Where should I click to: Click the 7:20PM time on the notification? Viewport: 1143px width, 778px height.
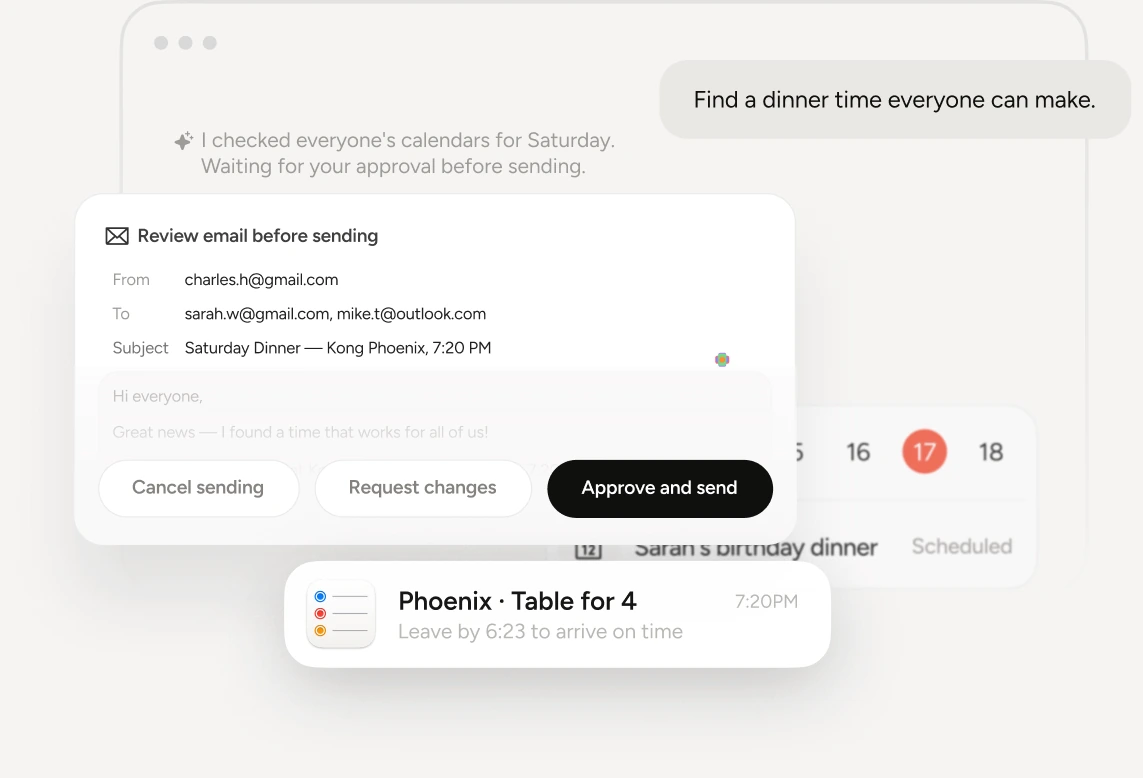(766, 602)
